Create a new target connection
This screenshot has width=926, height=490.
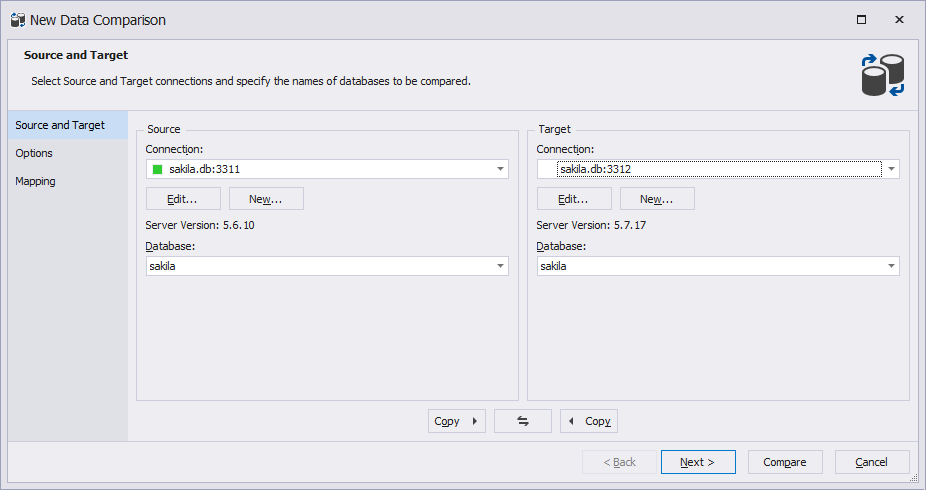(657, 199)
